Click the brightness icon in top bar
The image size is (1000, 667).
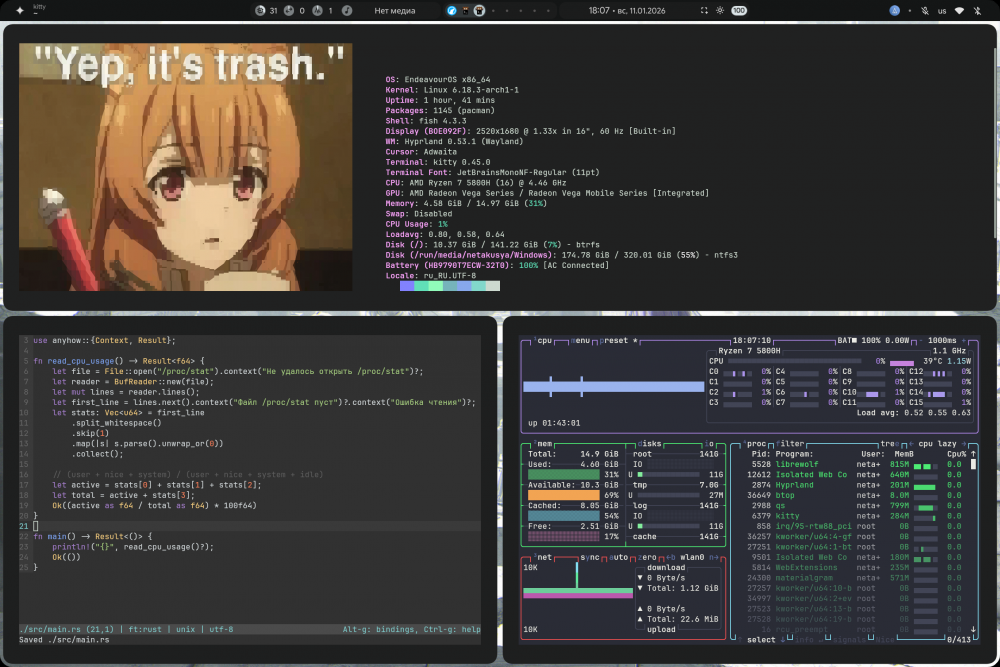pos(720,10)
